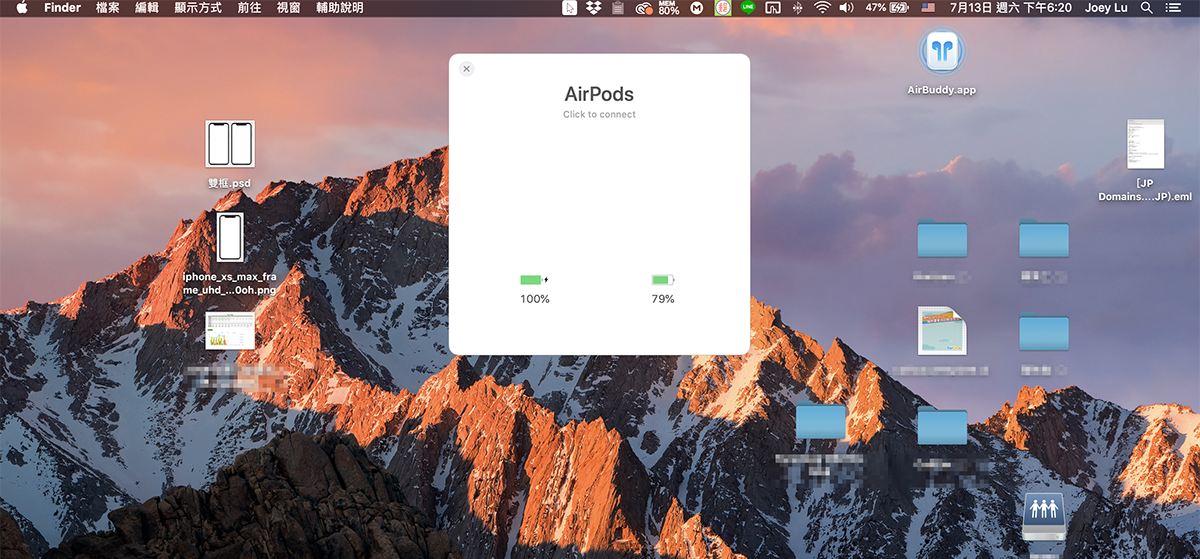Open the 前往 menu
This screenshot has height=559, width=1200.
(249, 8)
